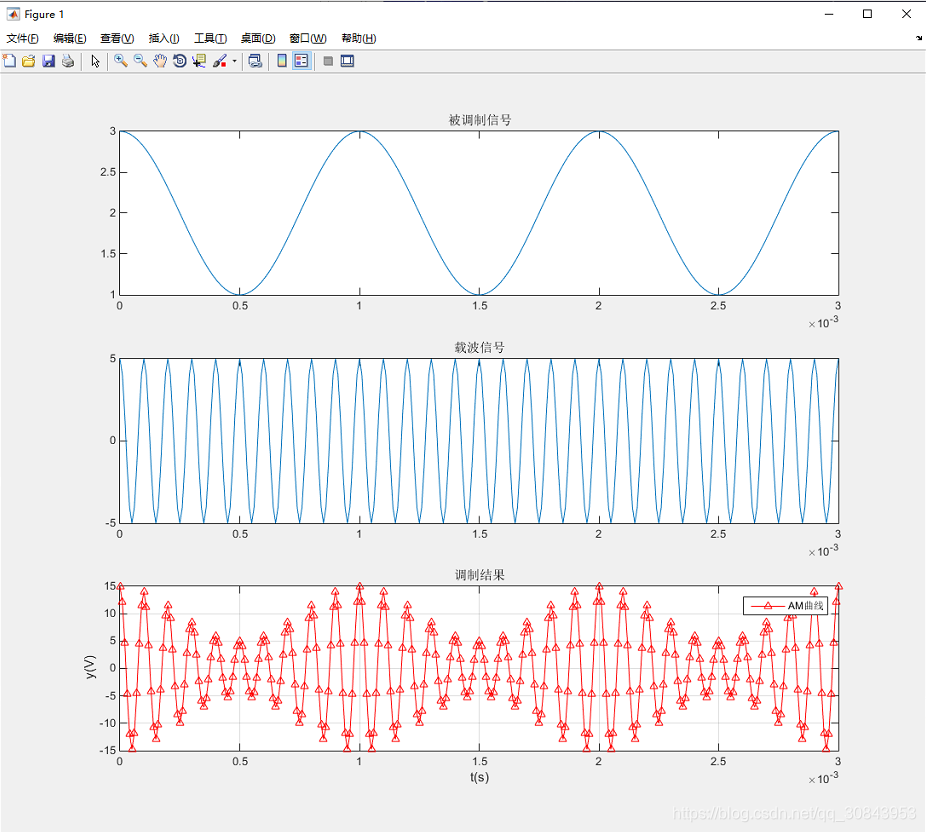Open the 编辑(E) menu
The width and height of the screenshot is (926, 832).
[70, 38]
